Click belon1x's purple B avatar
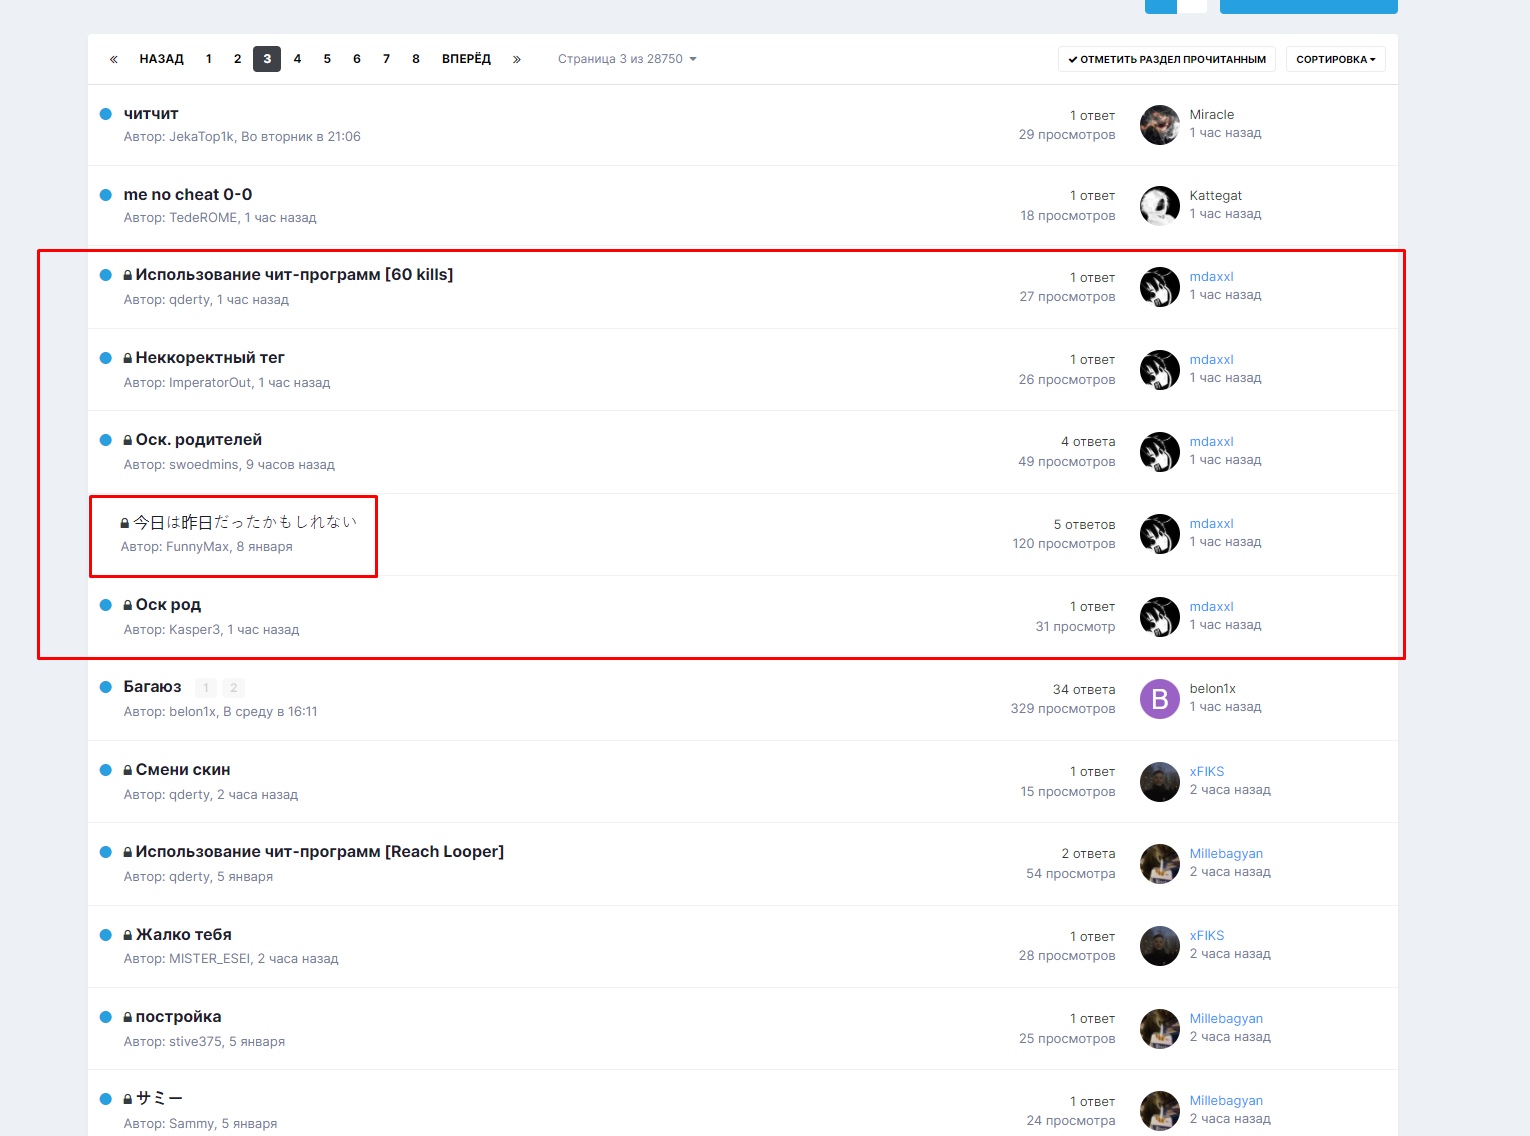Image resolution: width=1530 pixels, height=1136 pixels. [x=1159, y=699]
